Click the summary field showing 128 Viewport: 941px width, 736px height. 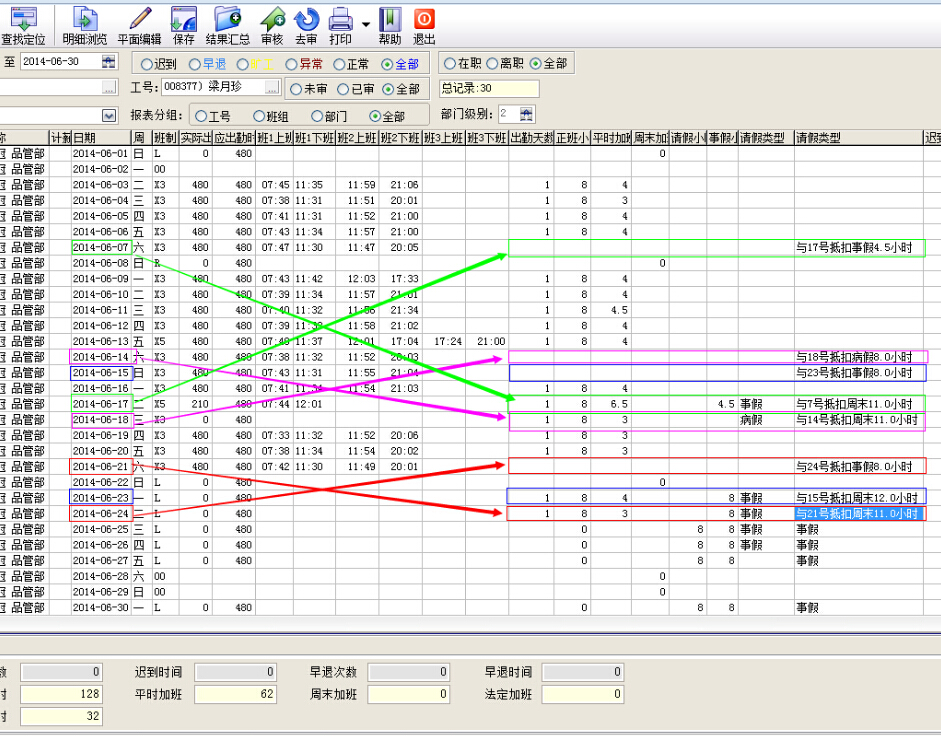[61, 694]
